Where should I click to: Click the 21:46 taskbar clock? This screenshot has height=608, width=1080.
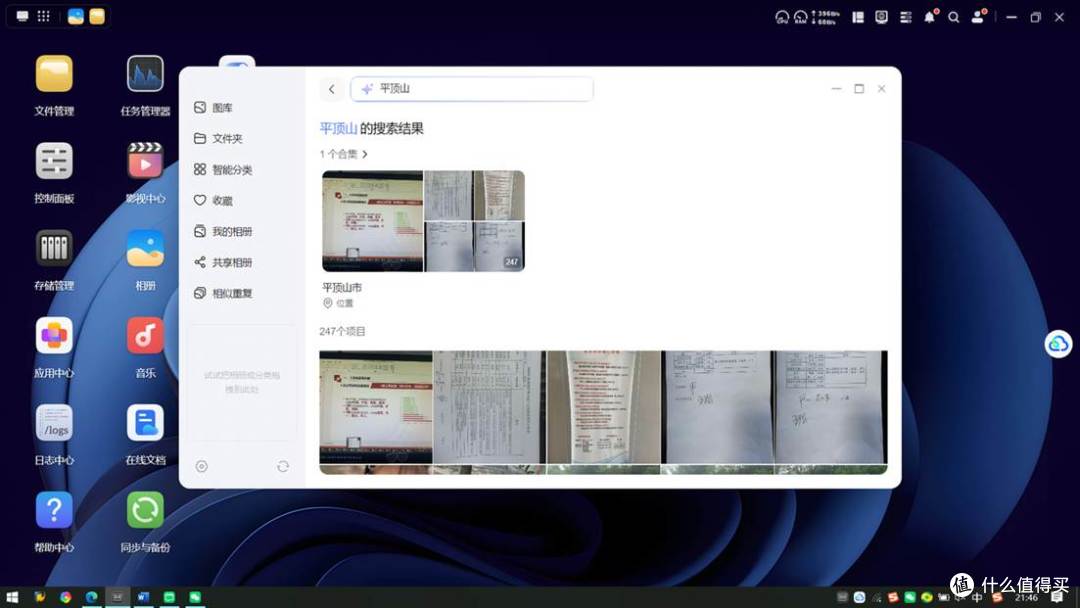(x=1026, y=597)
